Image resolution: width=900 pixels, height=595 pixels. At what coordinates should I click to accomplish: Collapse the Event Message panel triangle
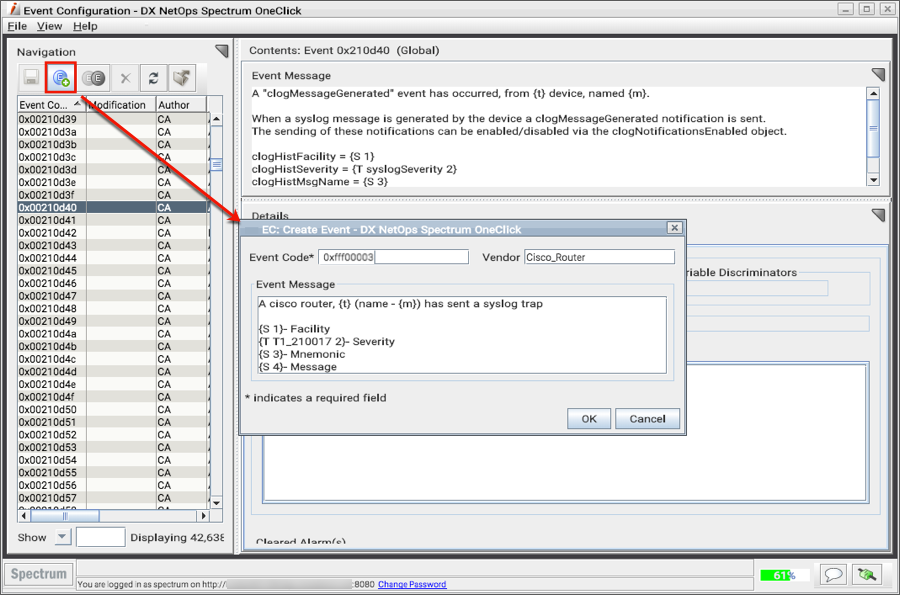click(x=878, y=74)
